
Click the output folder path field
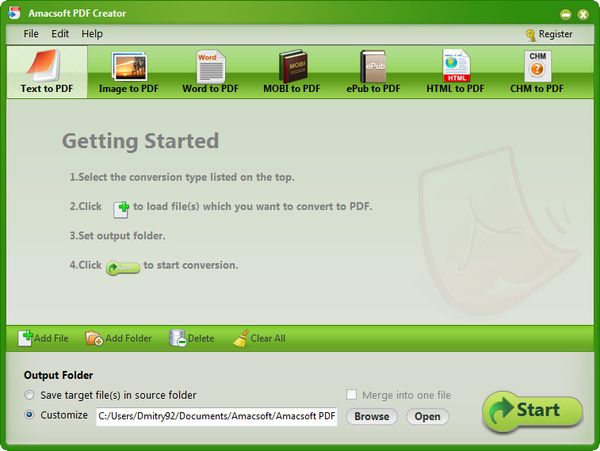click(x=217, y=416)
